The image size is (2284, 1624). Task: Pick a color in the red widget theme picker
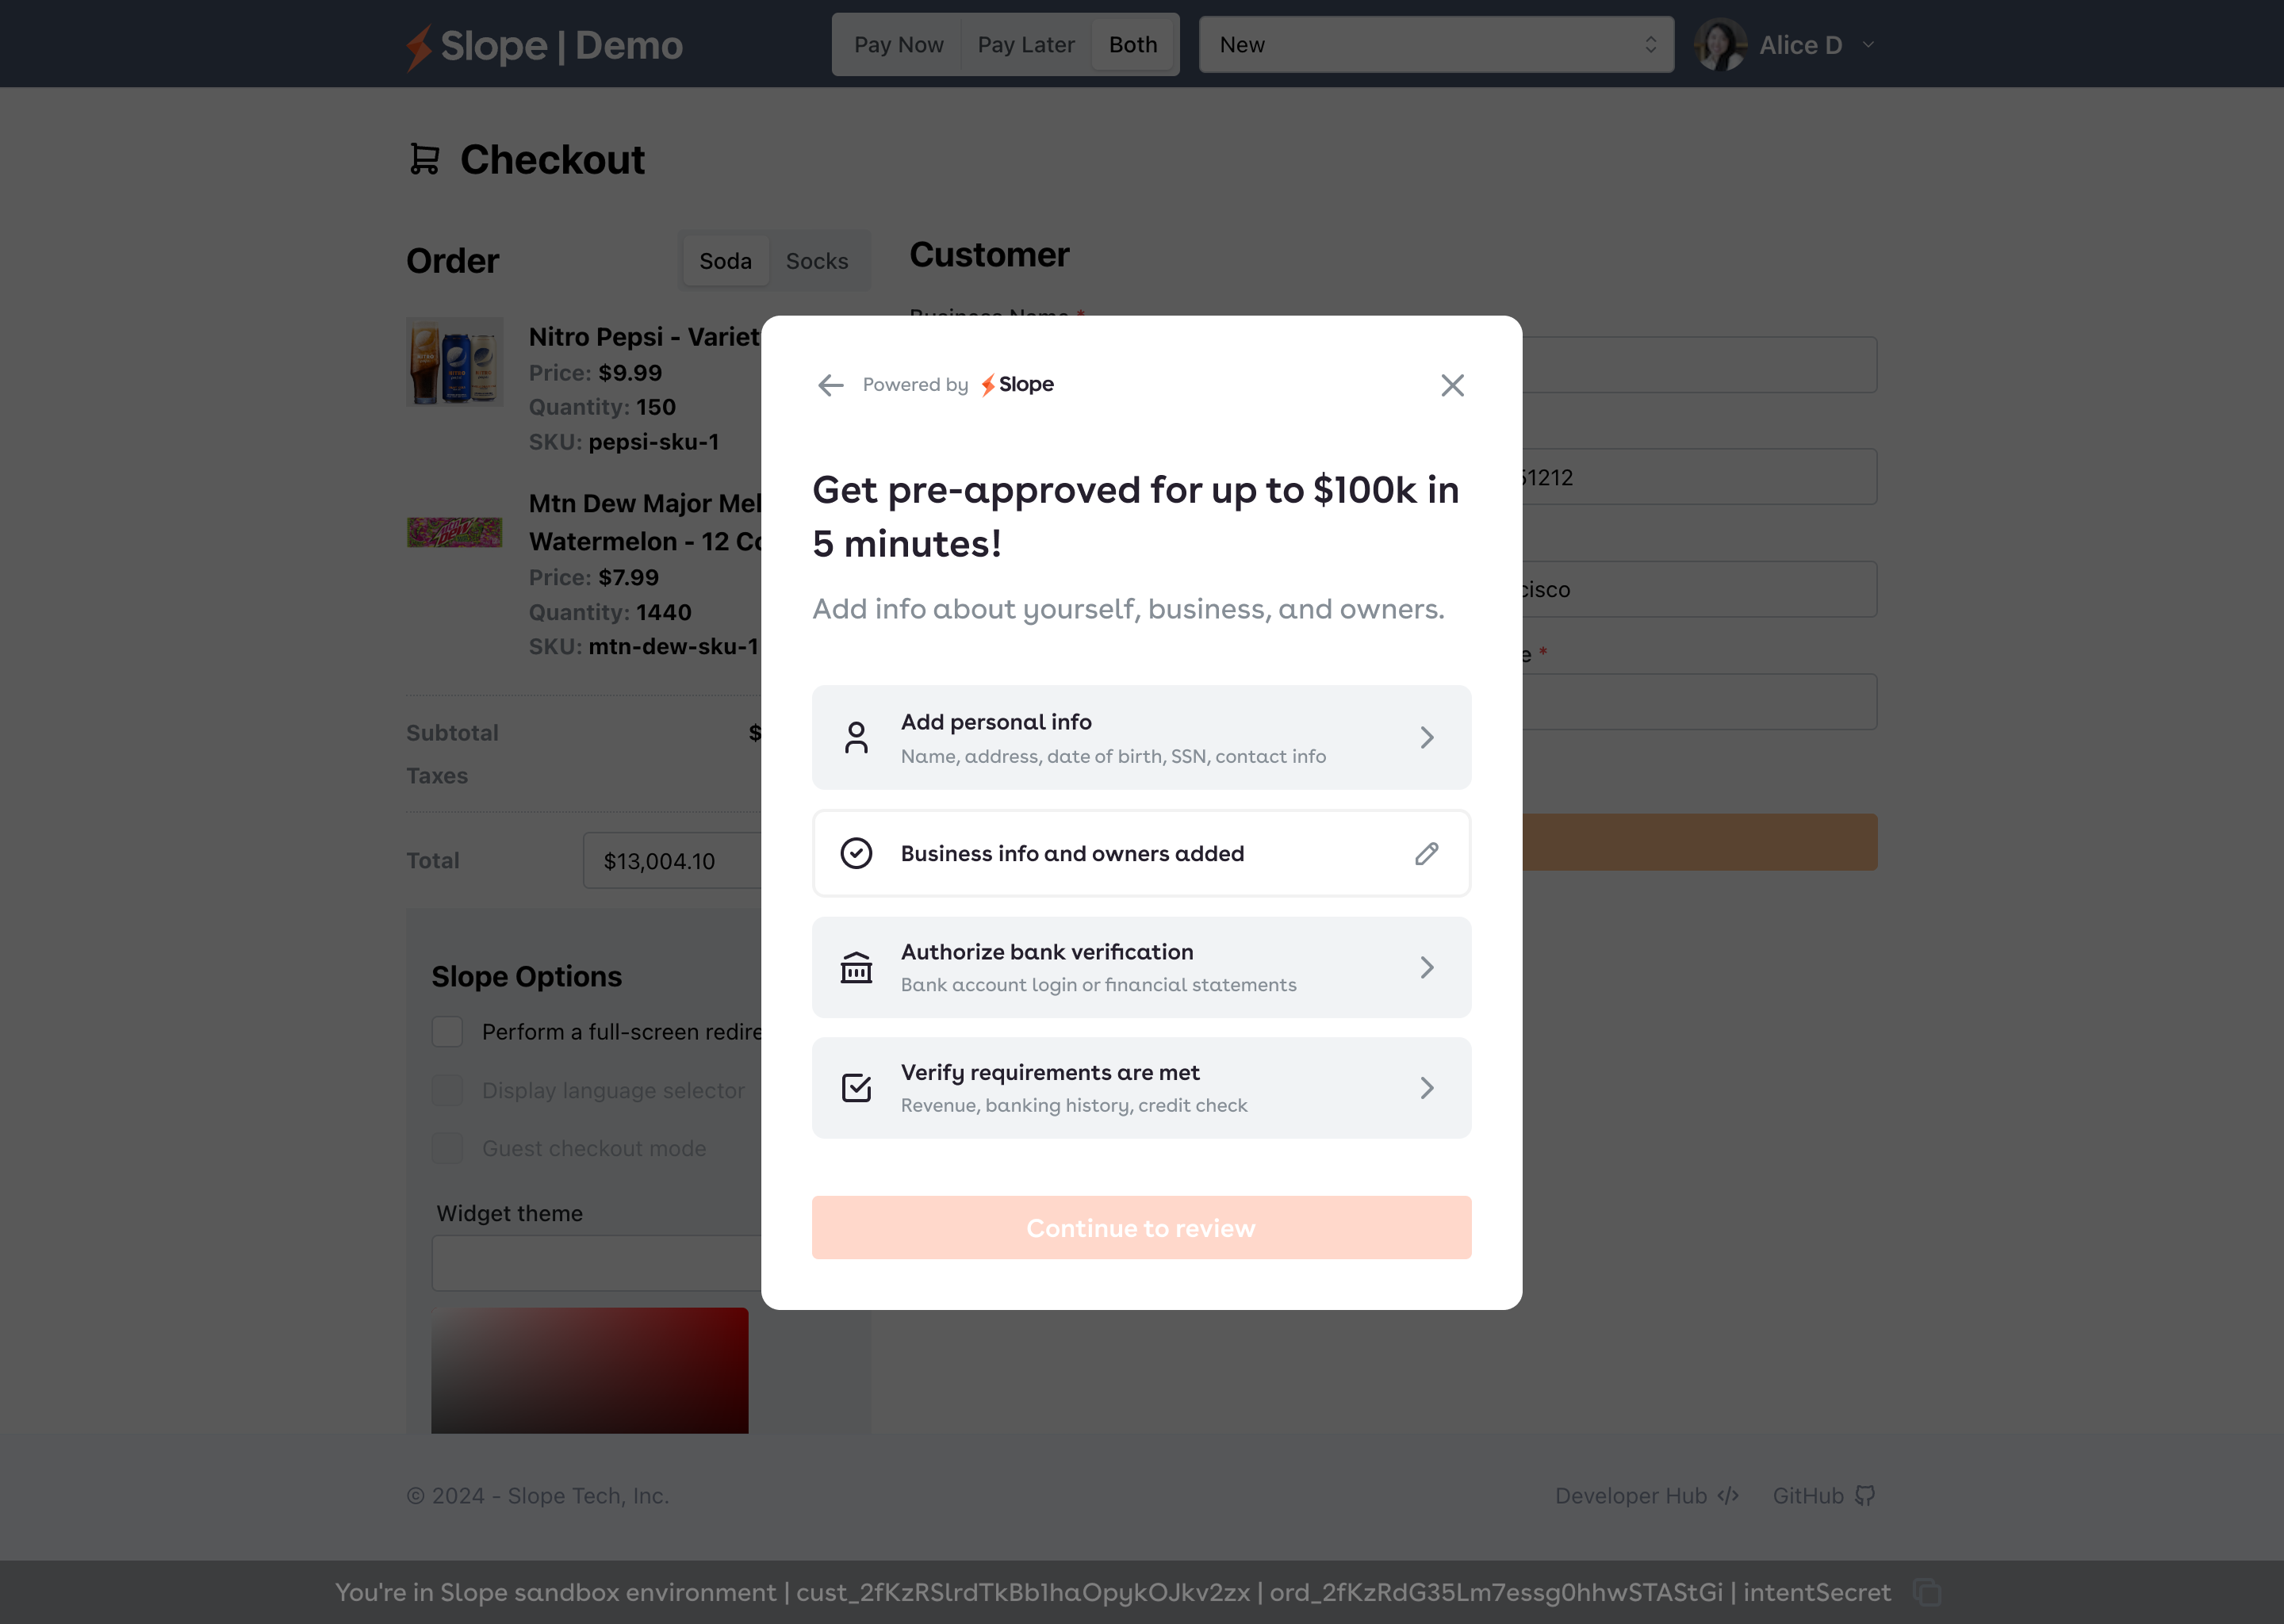[x=589, y=1370]
